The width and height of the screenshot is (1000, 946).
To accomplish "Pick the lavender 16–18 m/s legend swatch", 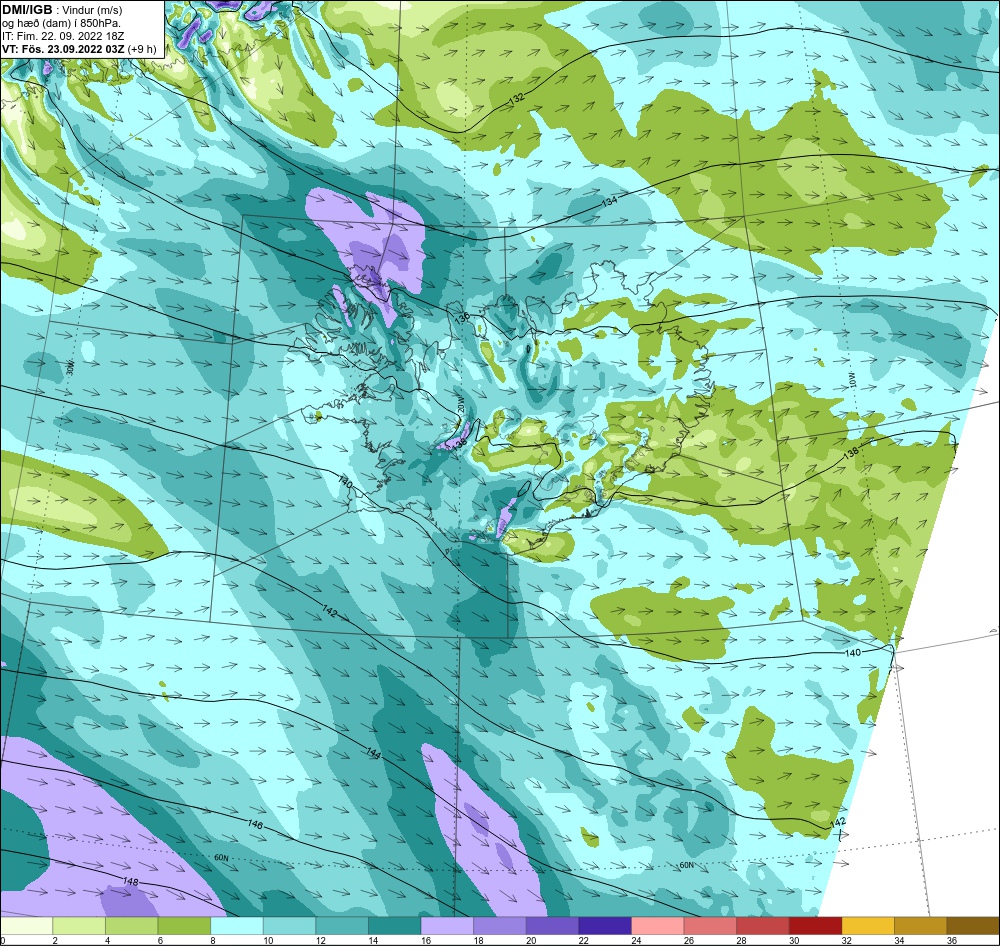I will [x=448, y=926].
